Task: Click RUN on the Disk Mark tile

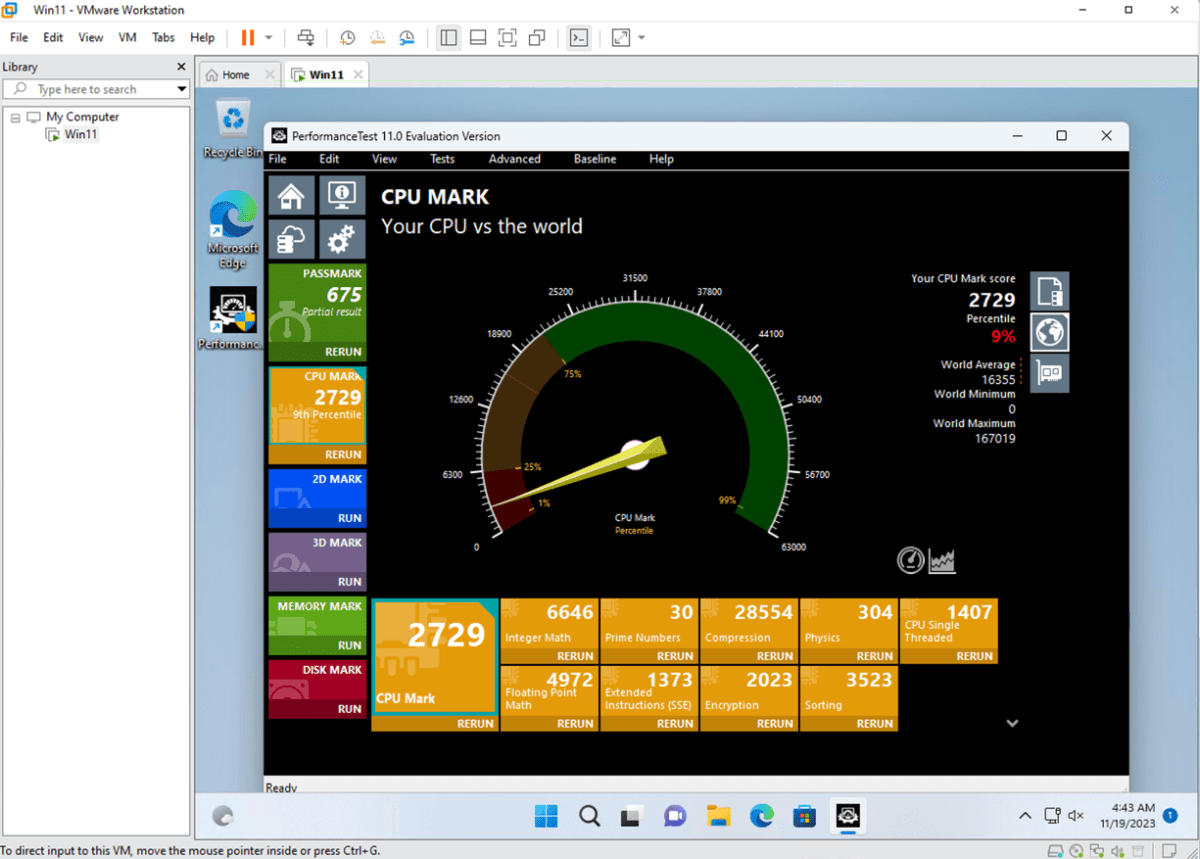Action: pyautogui.click(x=349, y=708)
